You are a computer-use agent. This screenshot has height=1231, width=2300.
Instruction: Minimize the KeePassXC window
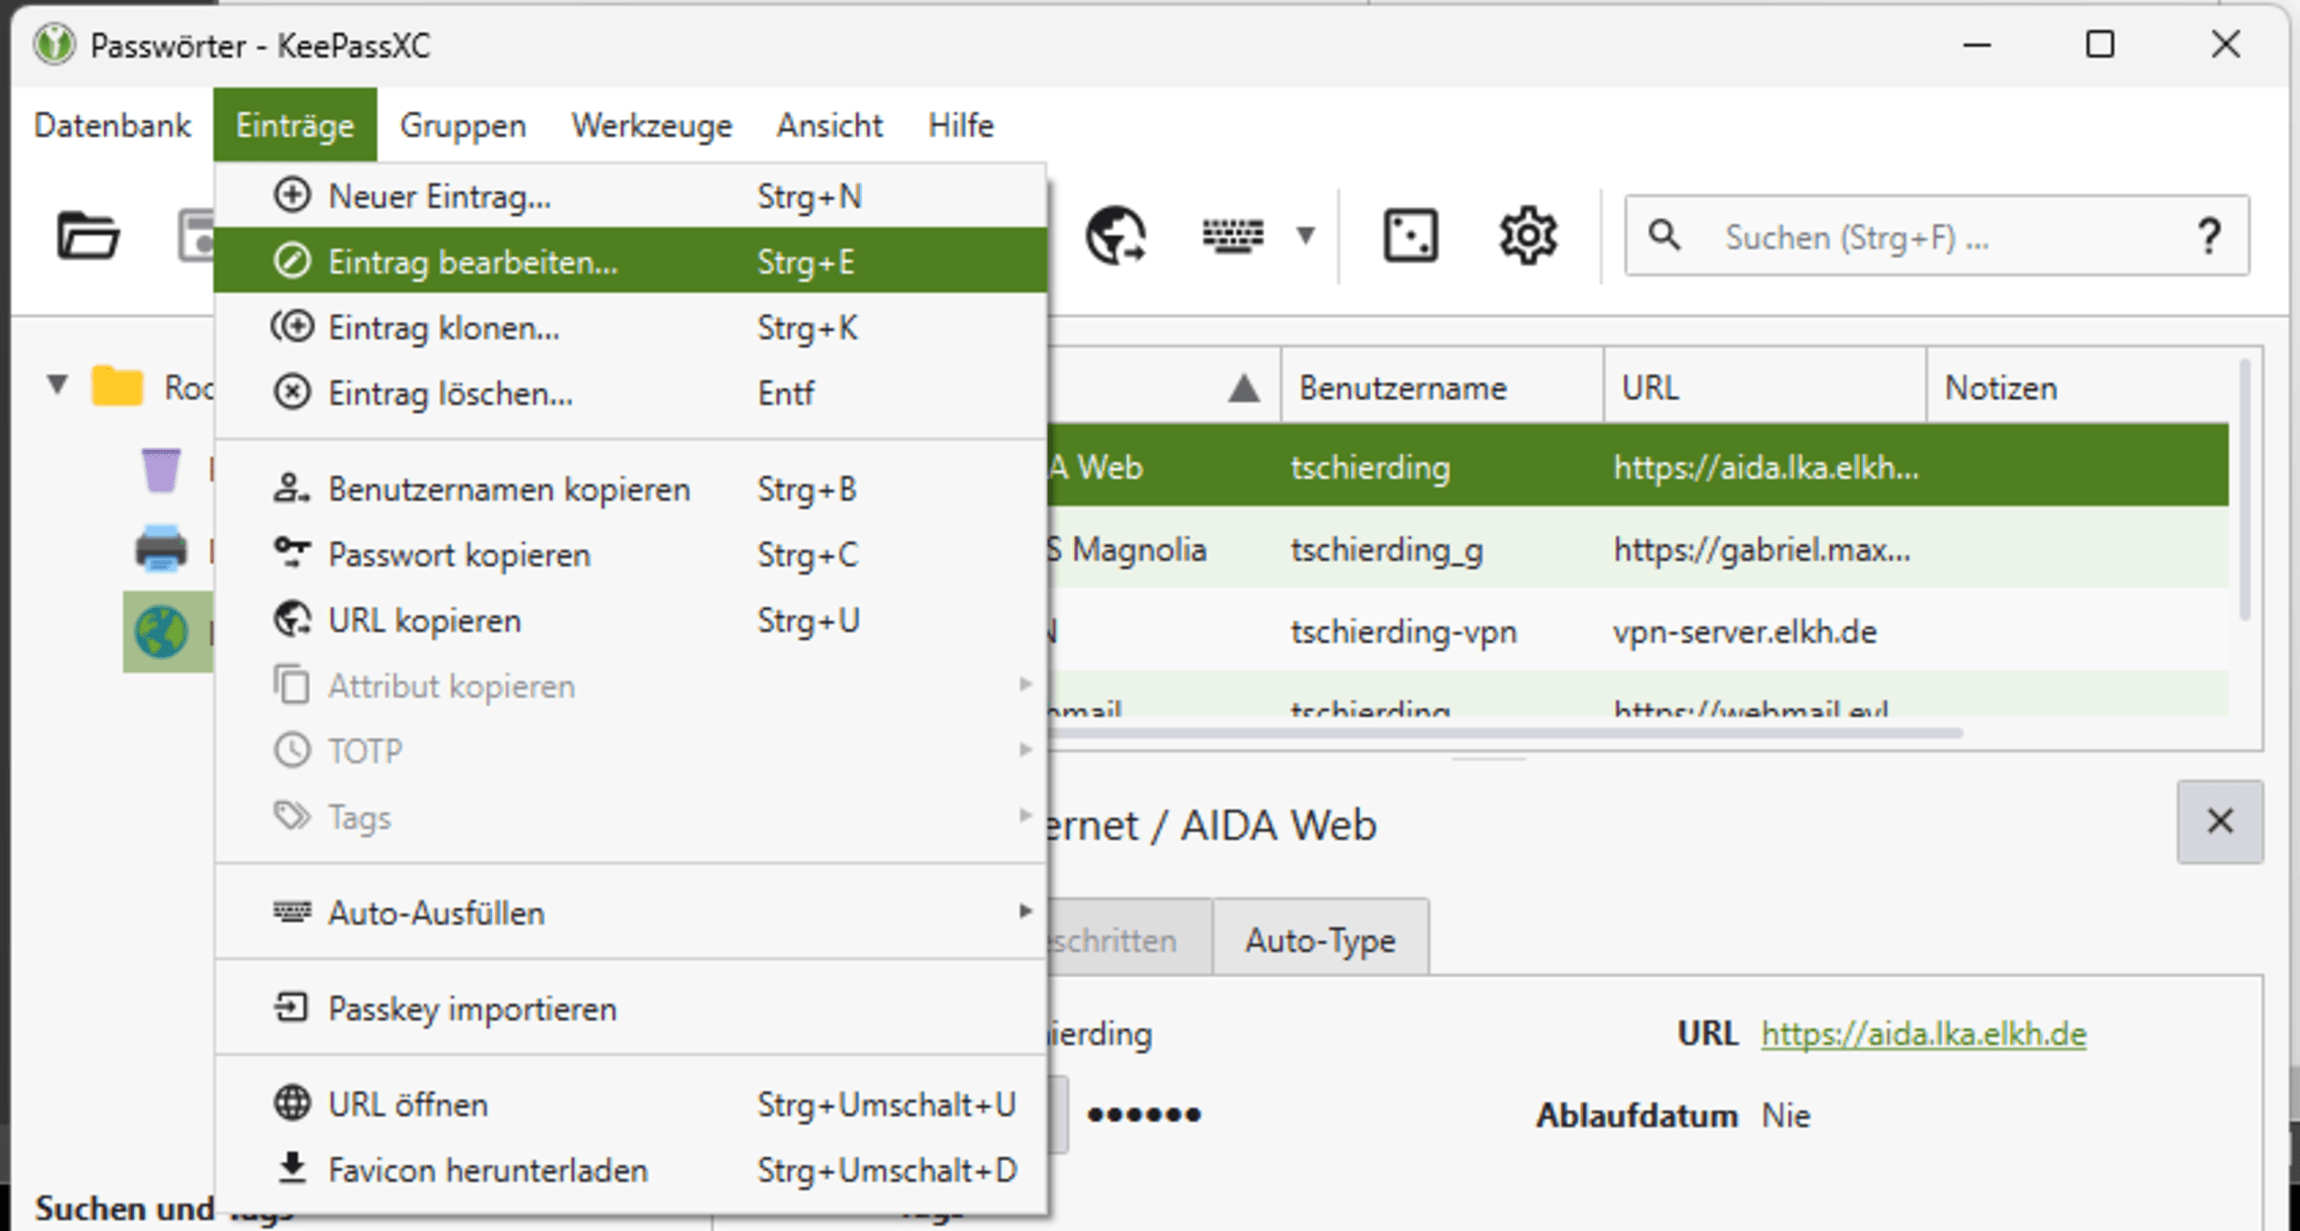pos(1977,44)
